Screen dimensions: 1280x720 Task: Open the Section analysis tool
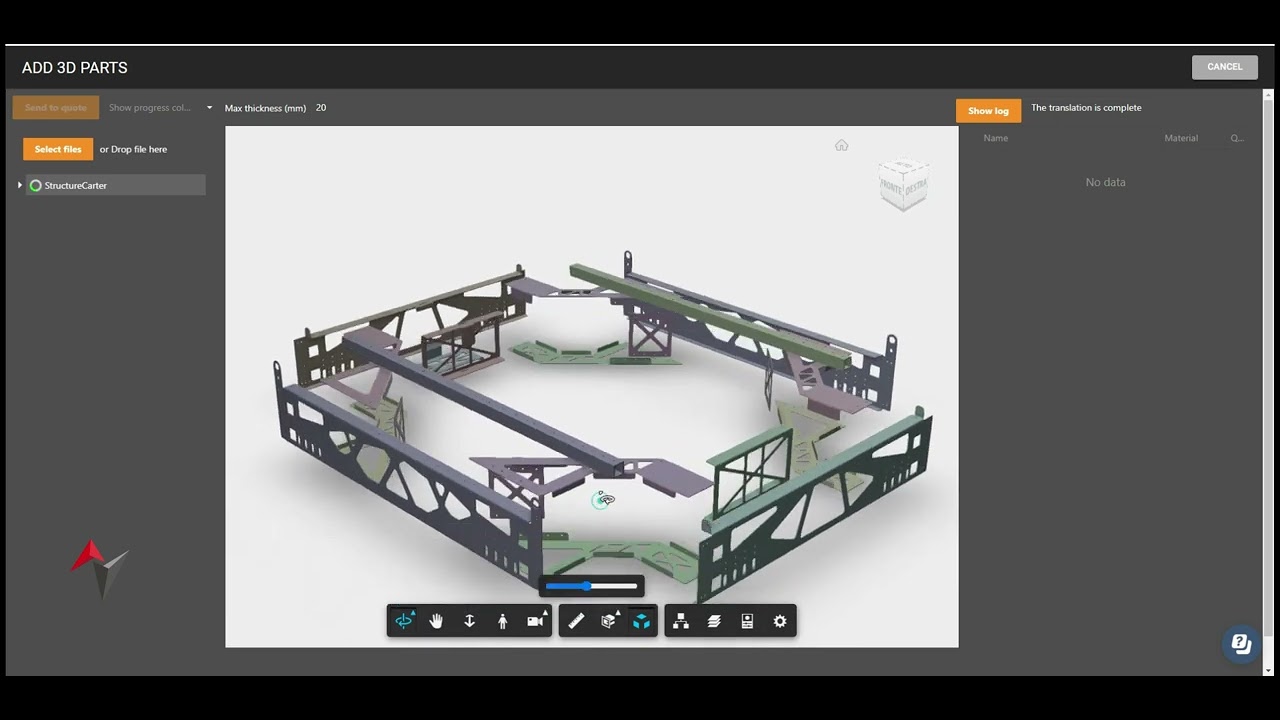click(x=608, y=621)
